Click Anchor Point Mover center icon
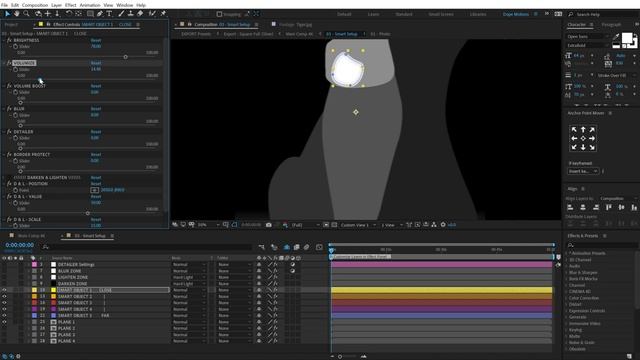Screen dimensions: 640x360 583,138
